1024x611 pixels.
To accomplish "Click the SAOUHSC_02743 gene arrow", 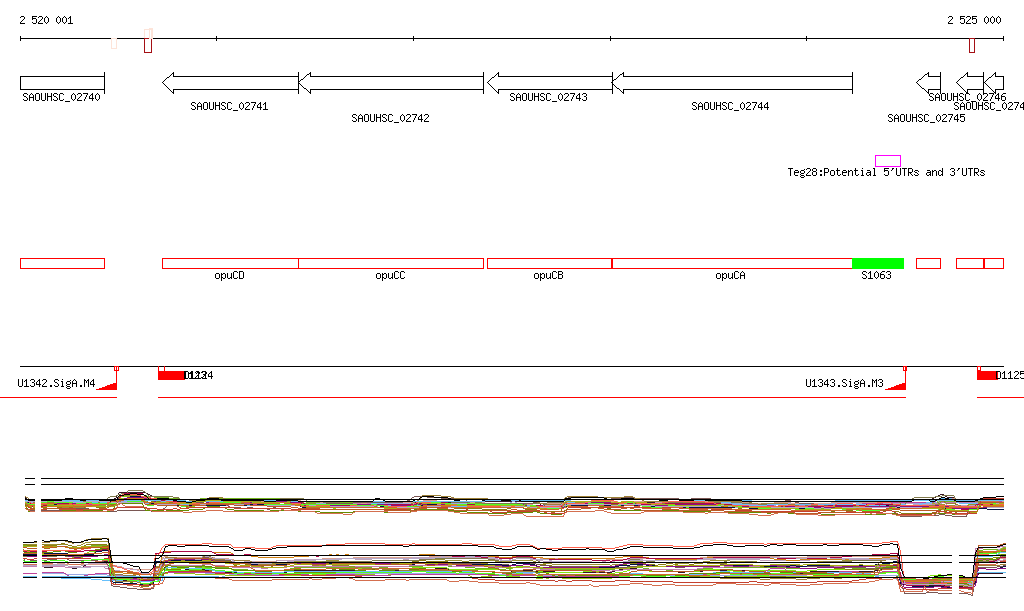I will tap(550, 83).
